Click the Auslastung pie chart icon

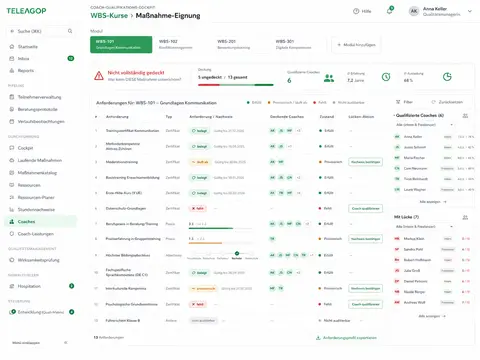(x=447, y=77)
